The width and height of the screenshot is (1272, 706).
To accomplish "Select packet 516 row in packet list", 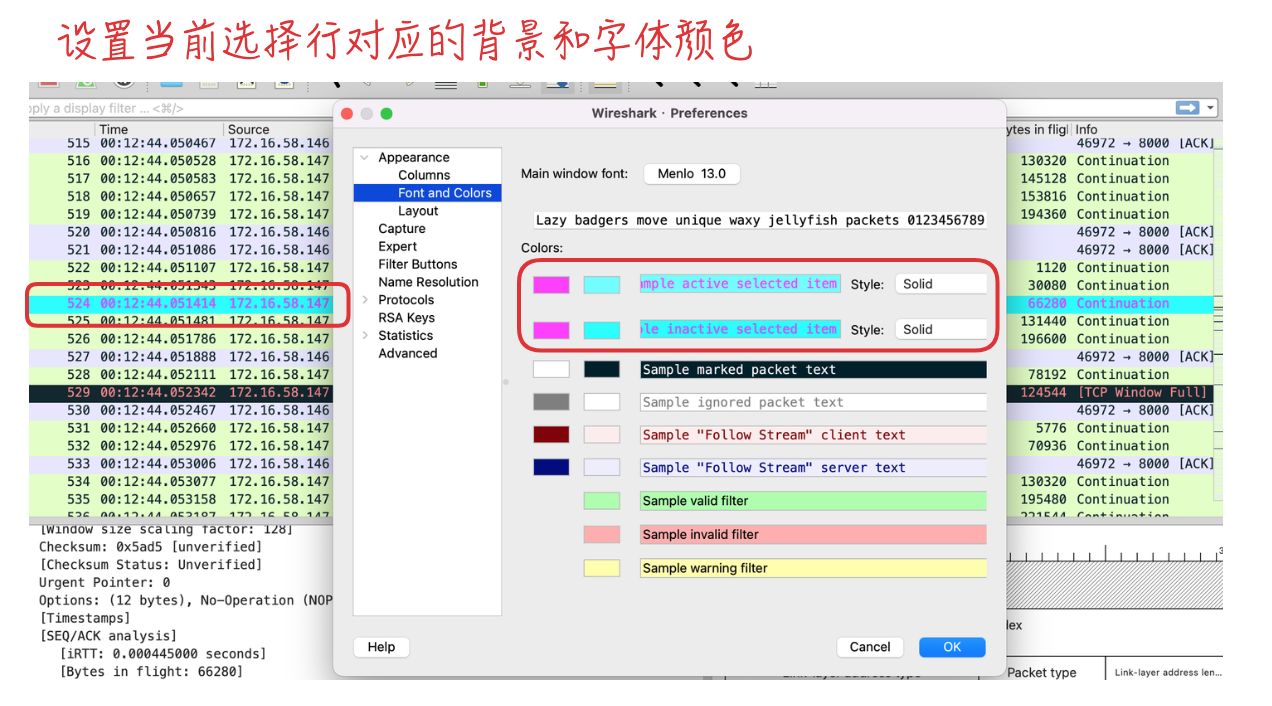I will (x=181, y=161).
